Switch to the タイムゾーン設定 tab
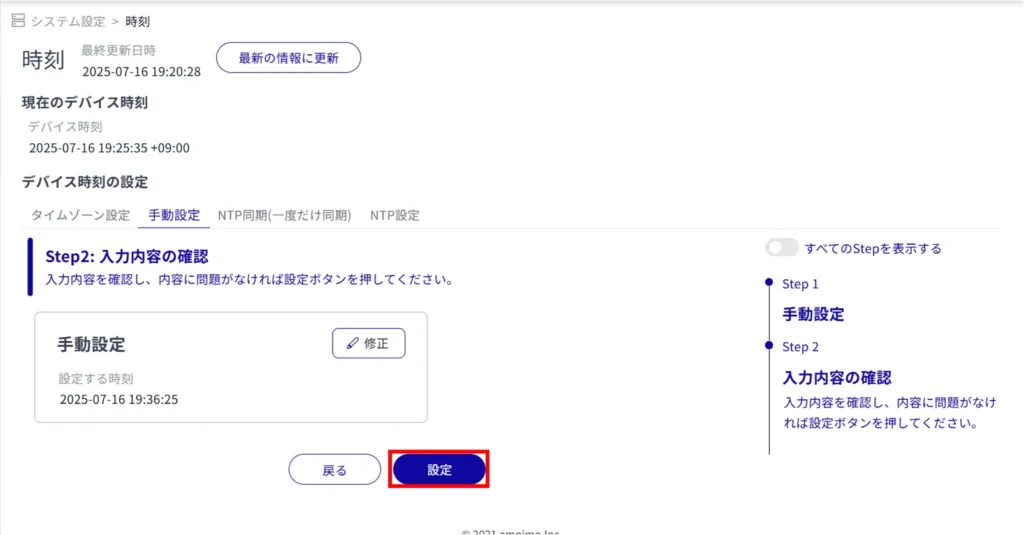Image resolution: width=1024 pixels, height=535 pixels. pos(80,215)
